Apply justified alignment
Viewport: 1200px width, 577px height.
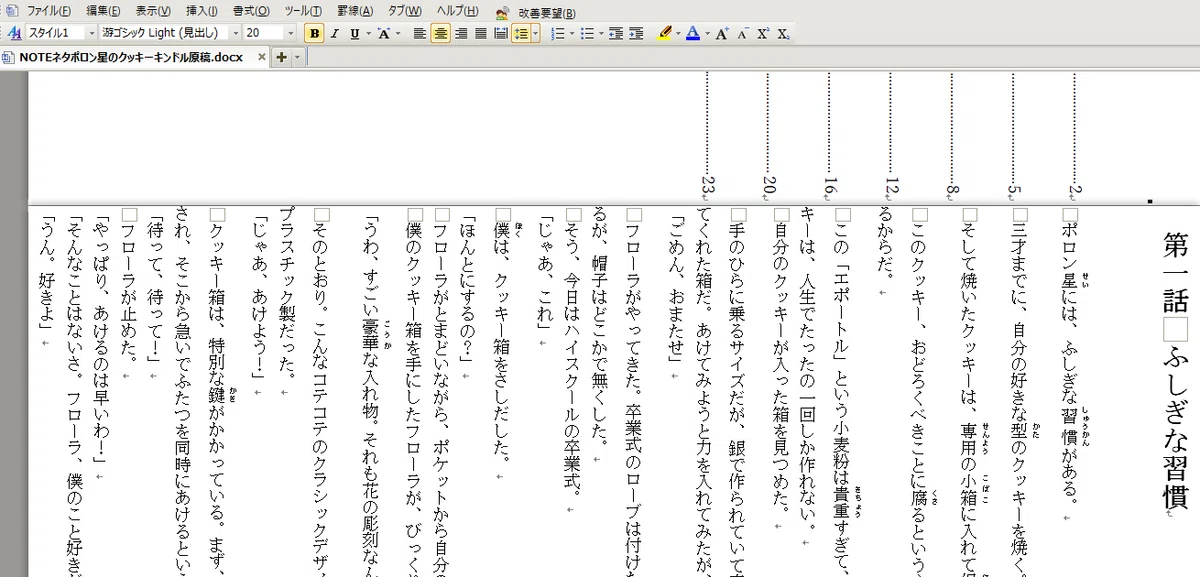point(480,33)
